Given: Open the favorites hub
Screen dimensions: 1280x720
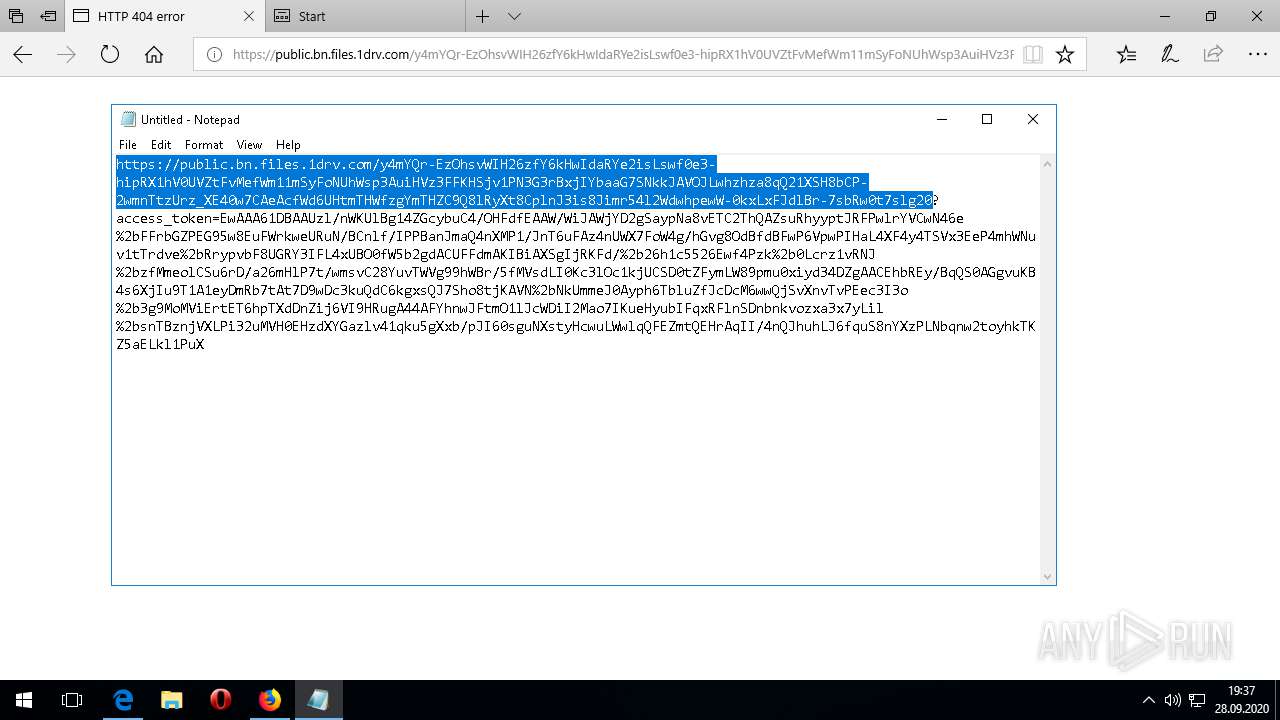Looking at the screenshot, I should [x=1126, y=55].
